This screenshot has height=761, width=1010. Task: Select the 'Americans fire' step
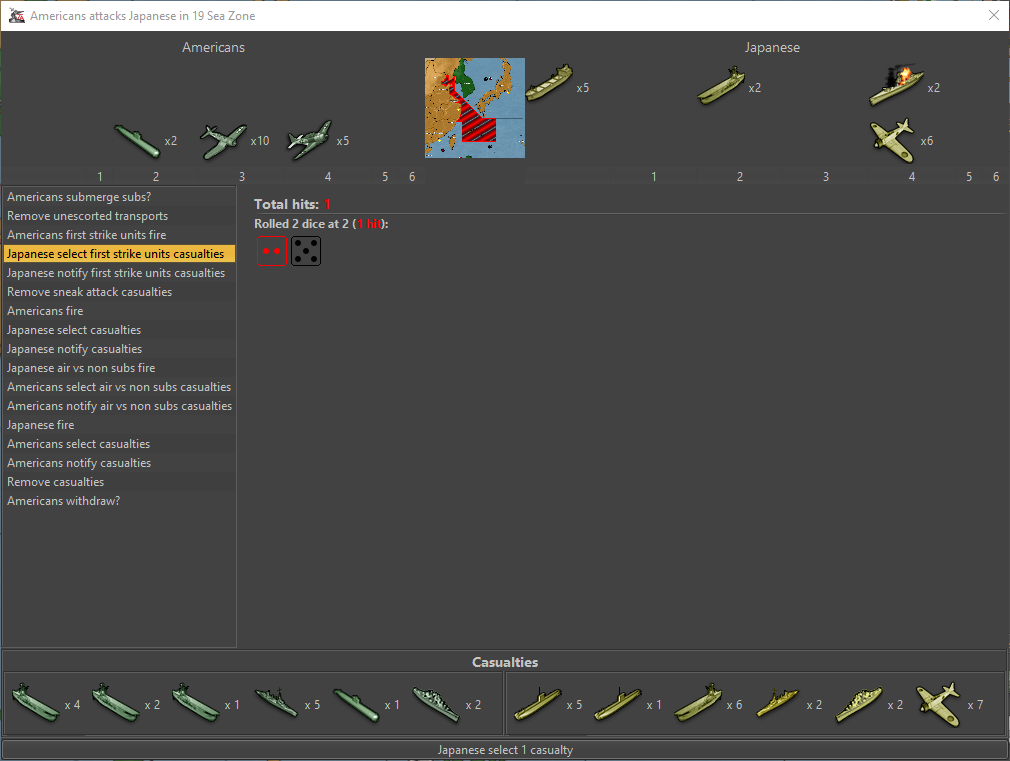point(119,311)
